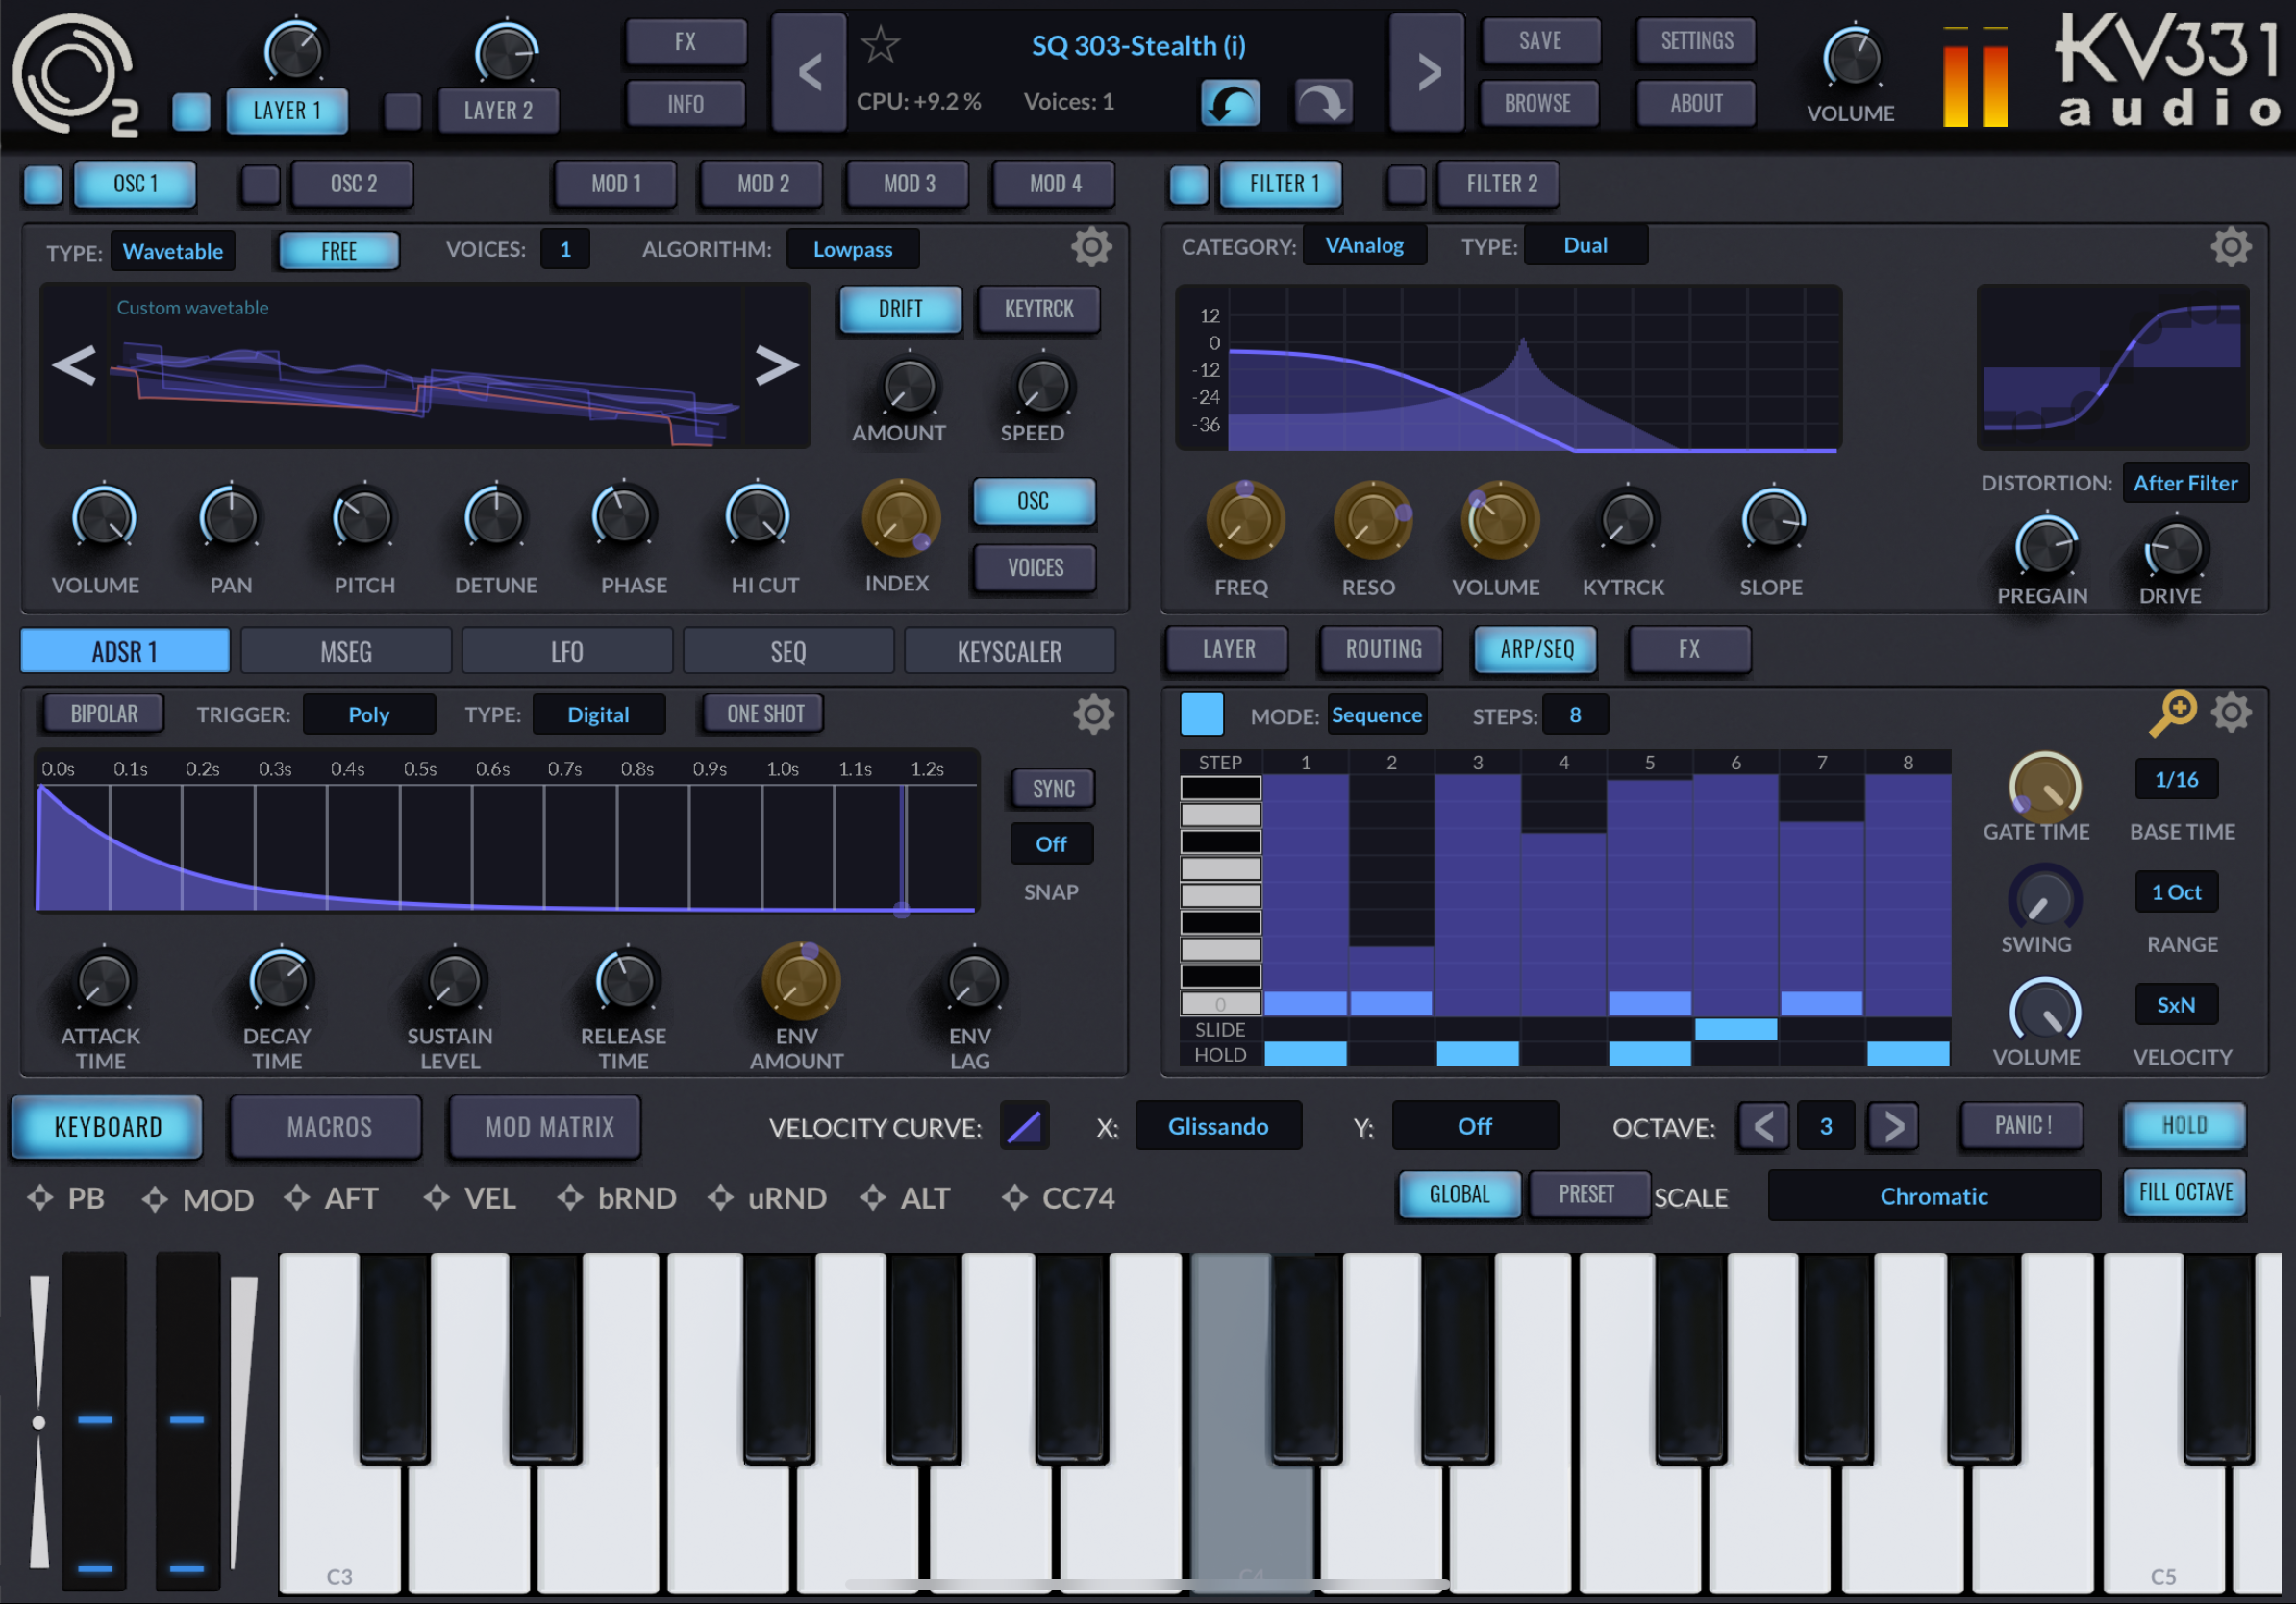The height and width of the screenshot is (1604, 2296).
Task: Open the MOD MATRIX tab
Action: point(548,1127)
